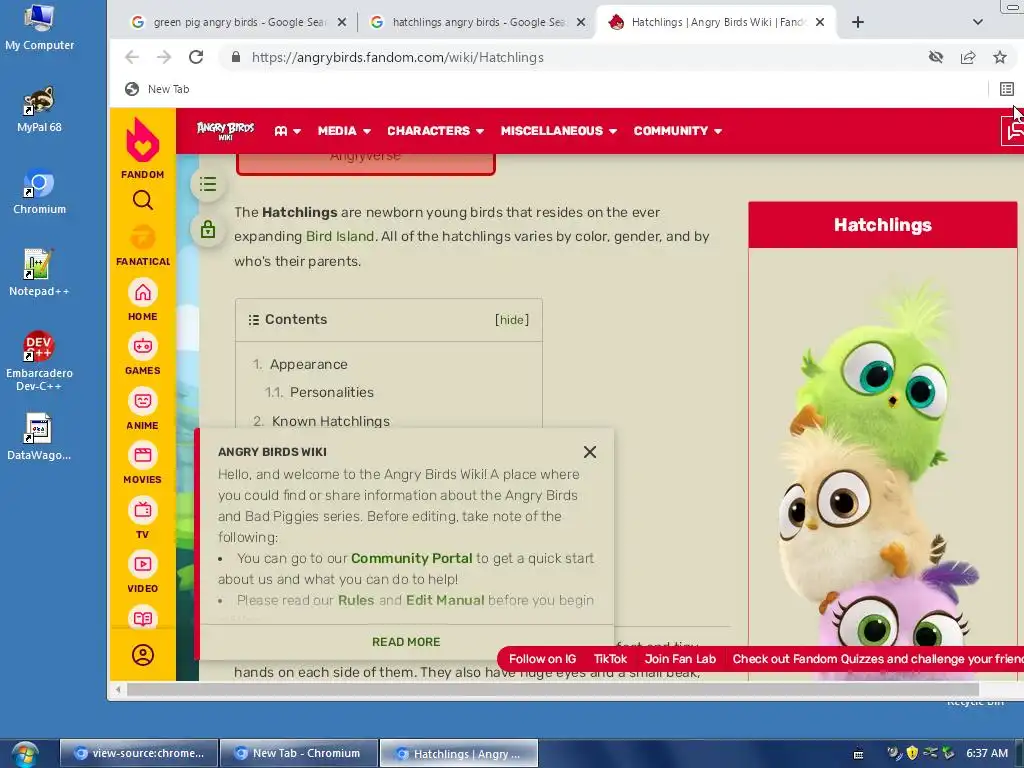The image size is (1024, 768).
Task: Expand the Media dropdown menu
Action: 344,131
